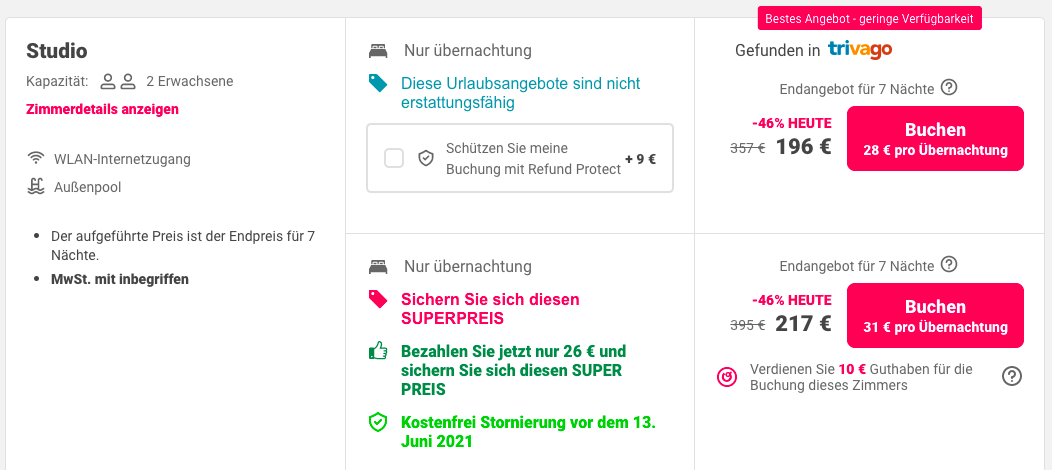Click the pink credit reward icon
The height and width of the screenshot is (470, 1052).
727,377
